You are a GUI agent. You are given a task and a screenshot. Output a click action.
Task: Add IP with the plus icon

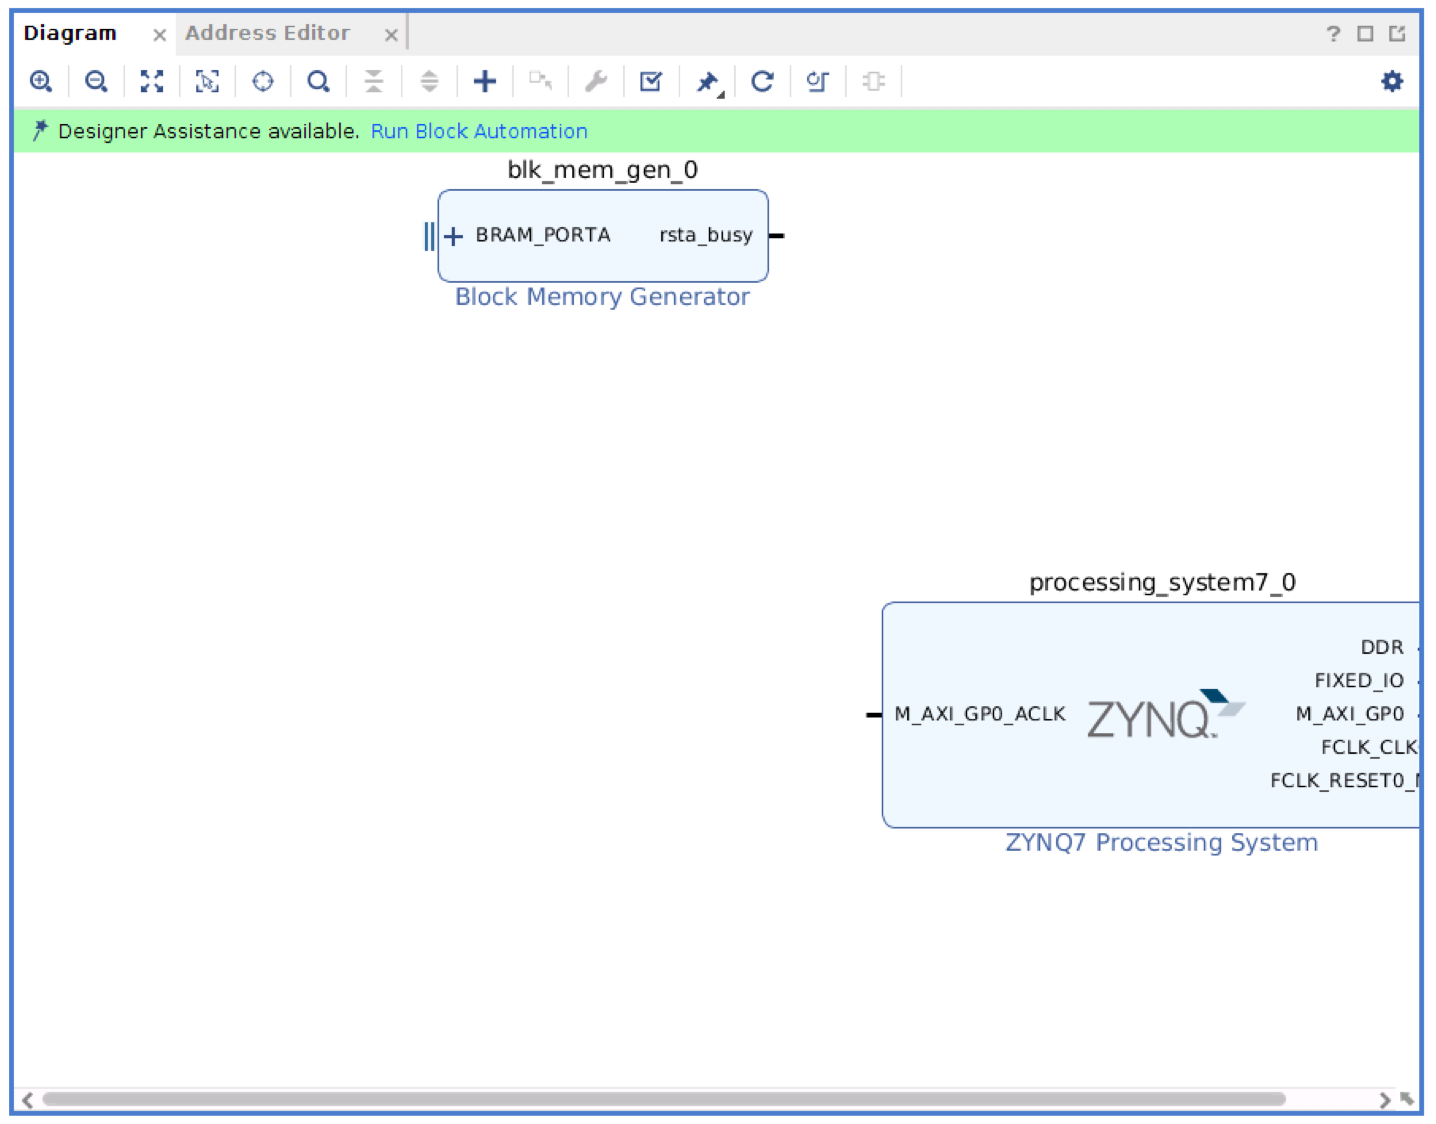(485, 81)
